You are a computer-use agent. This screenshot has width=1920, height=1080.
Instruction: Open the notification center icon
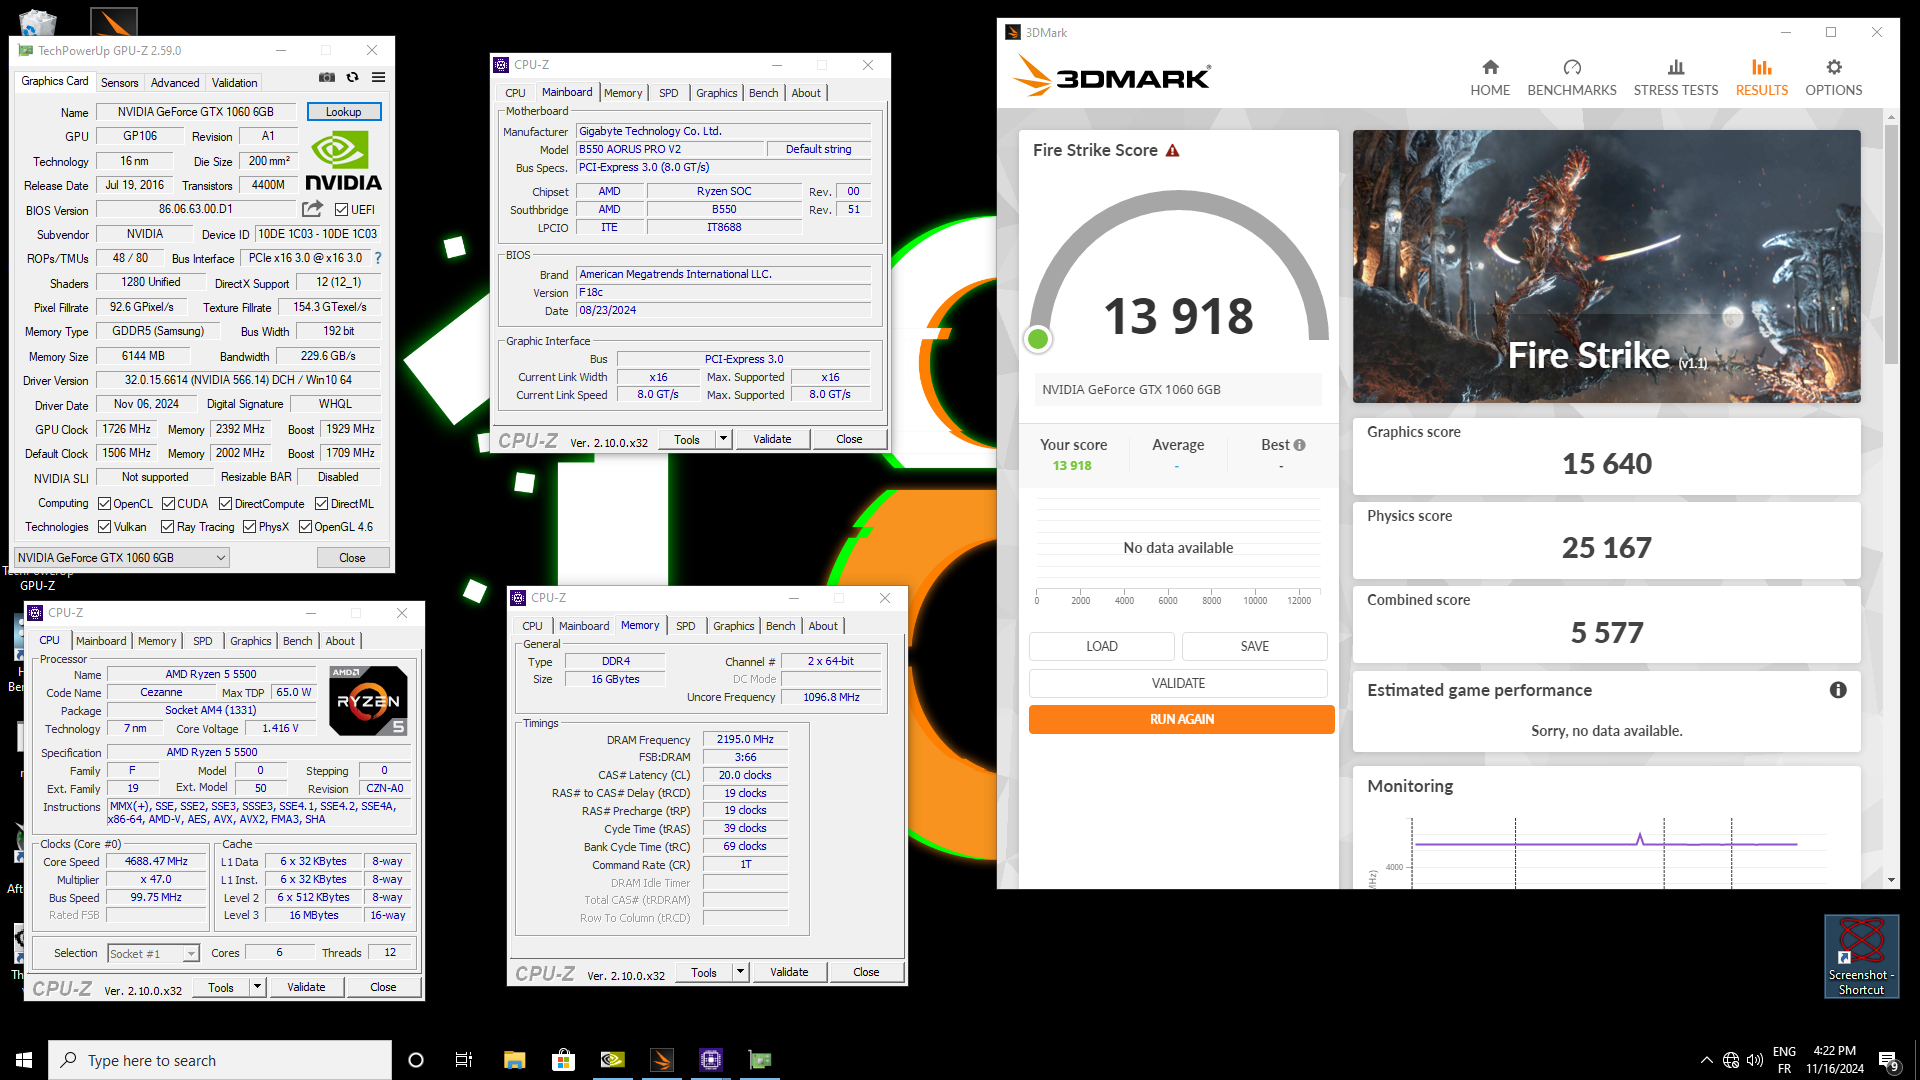point(1888,1060)
